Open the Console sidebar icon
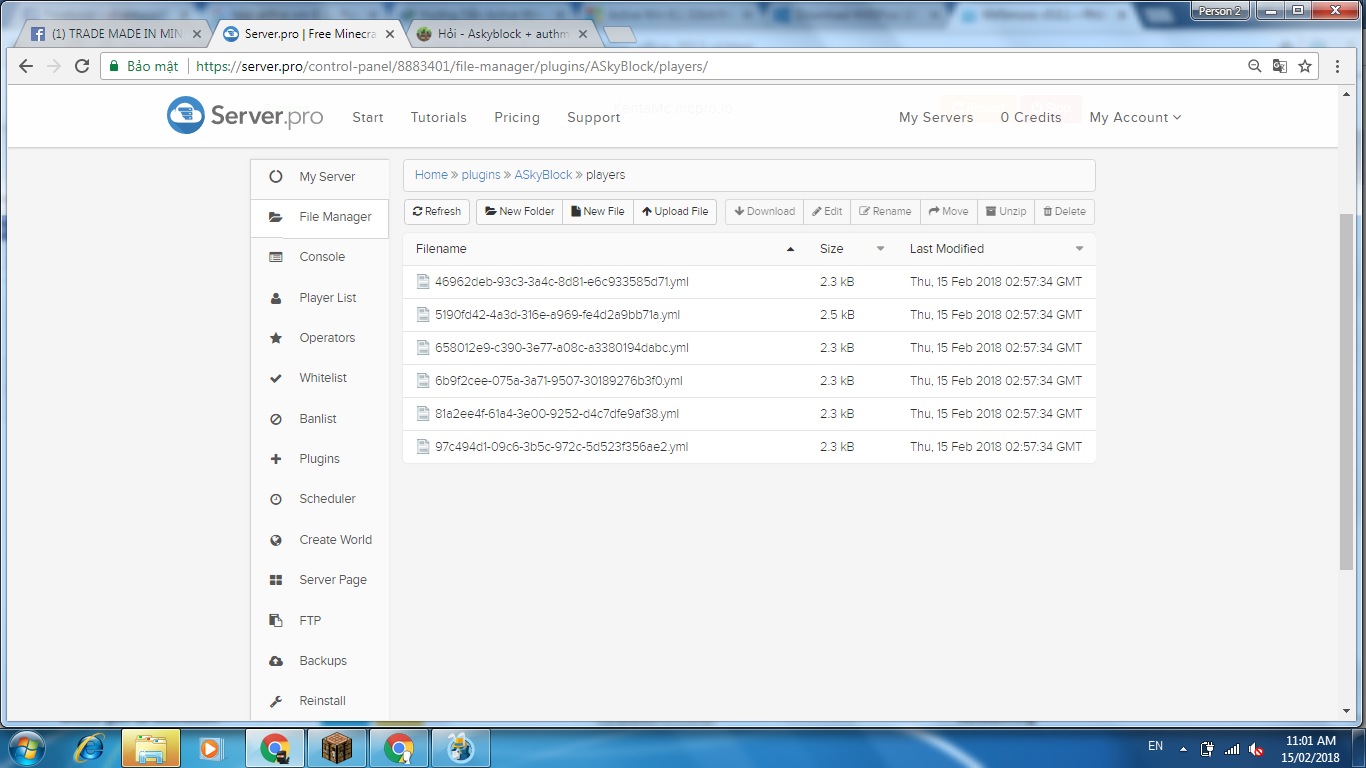The height and width of the screenshot is (768, 1366). click(x=276, y=257)
